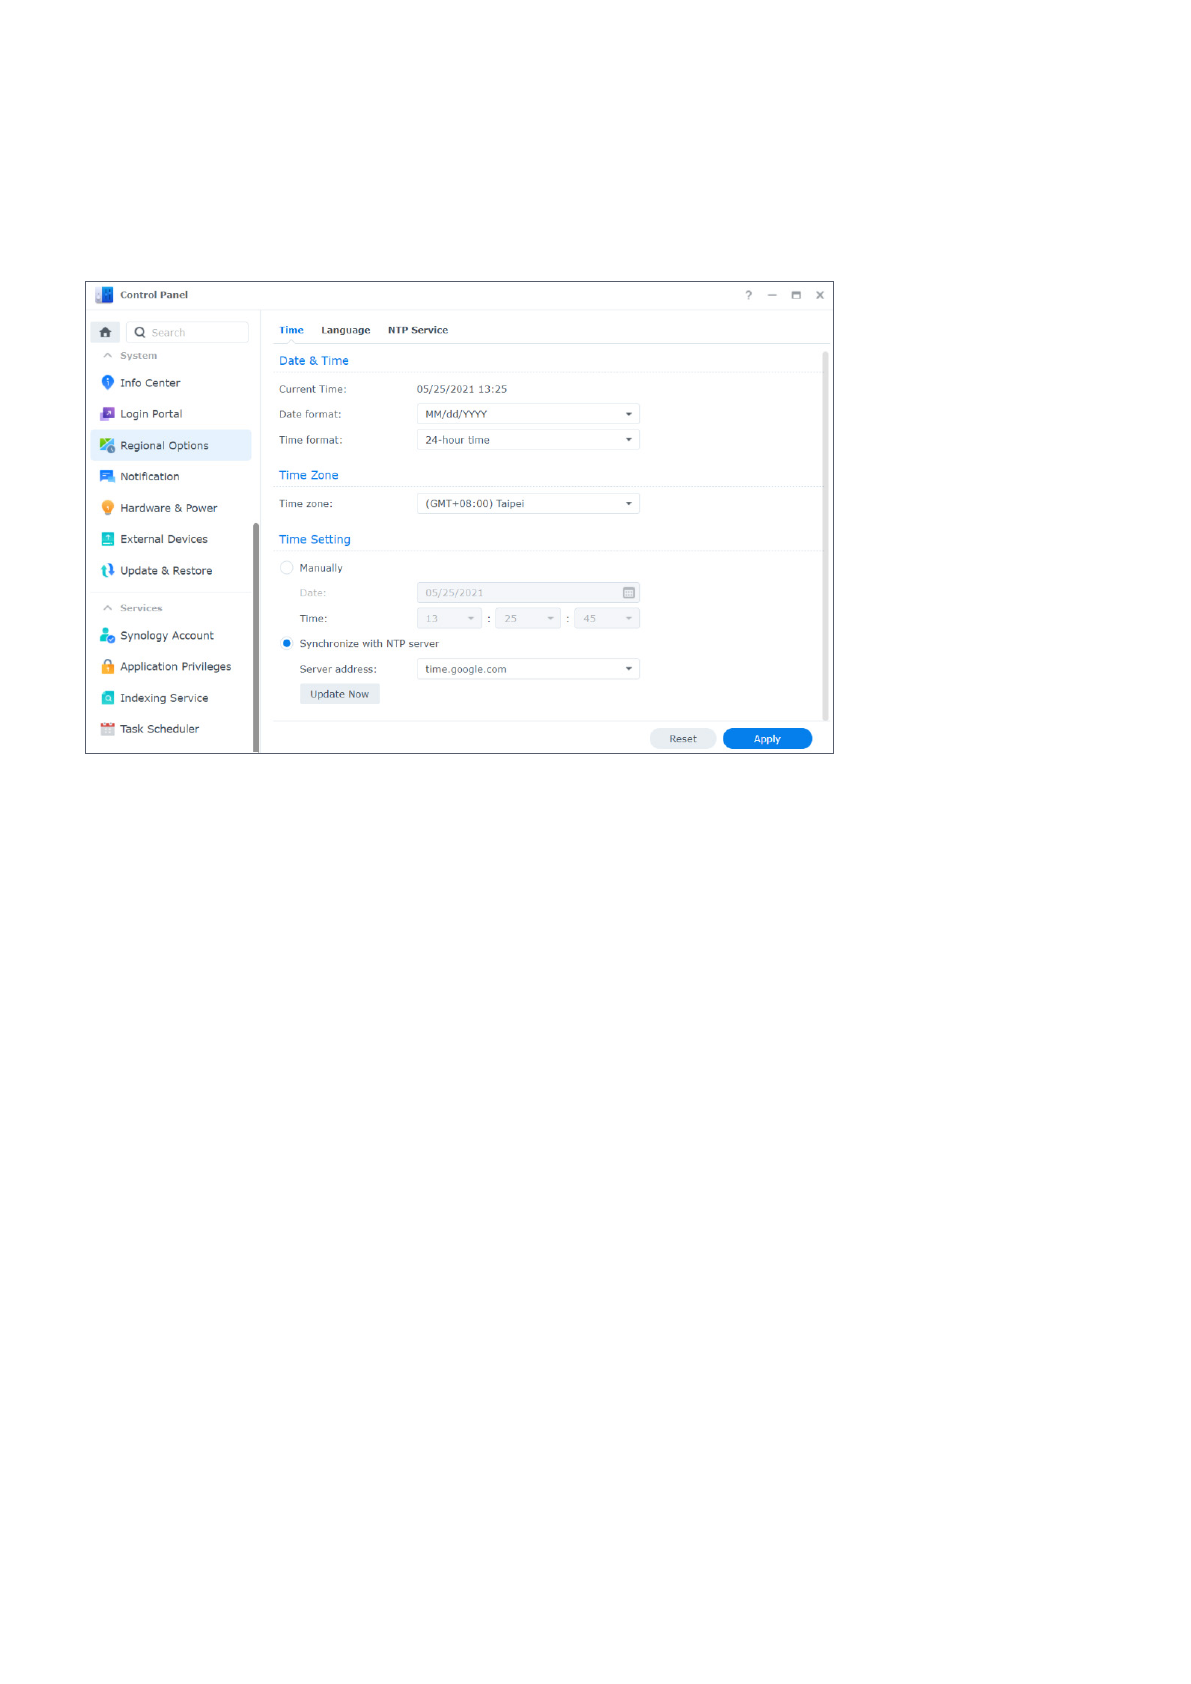Click the blue Apply button
This screenshot has width=1191, height=1684.
pos(767,739)
